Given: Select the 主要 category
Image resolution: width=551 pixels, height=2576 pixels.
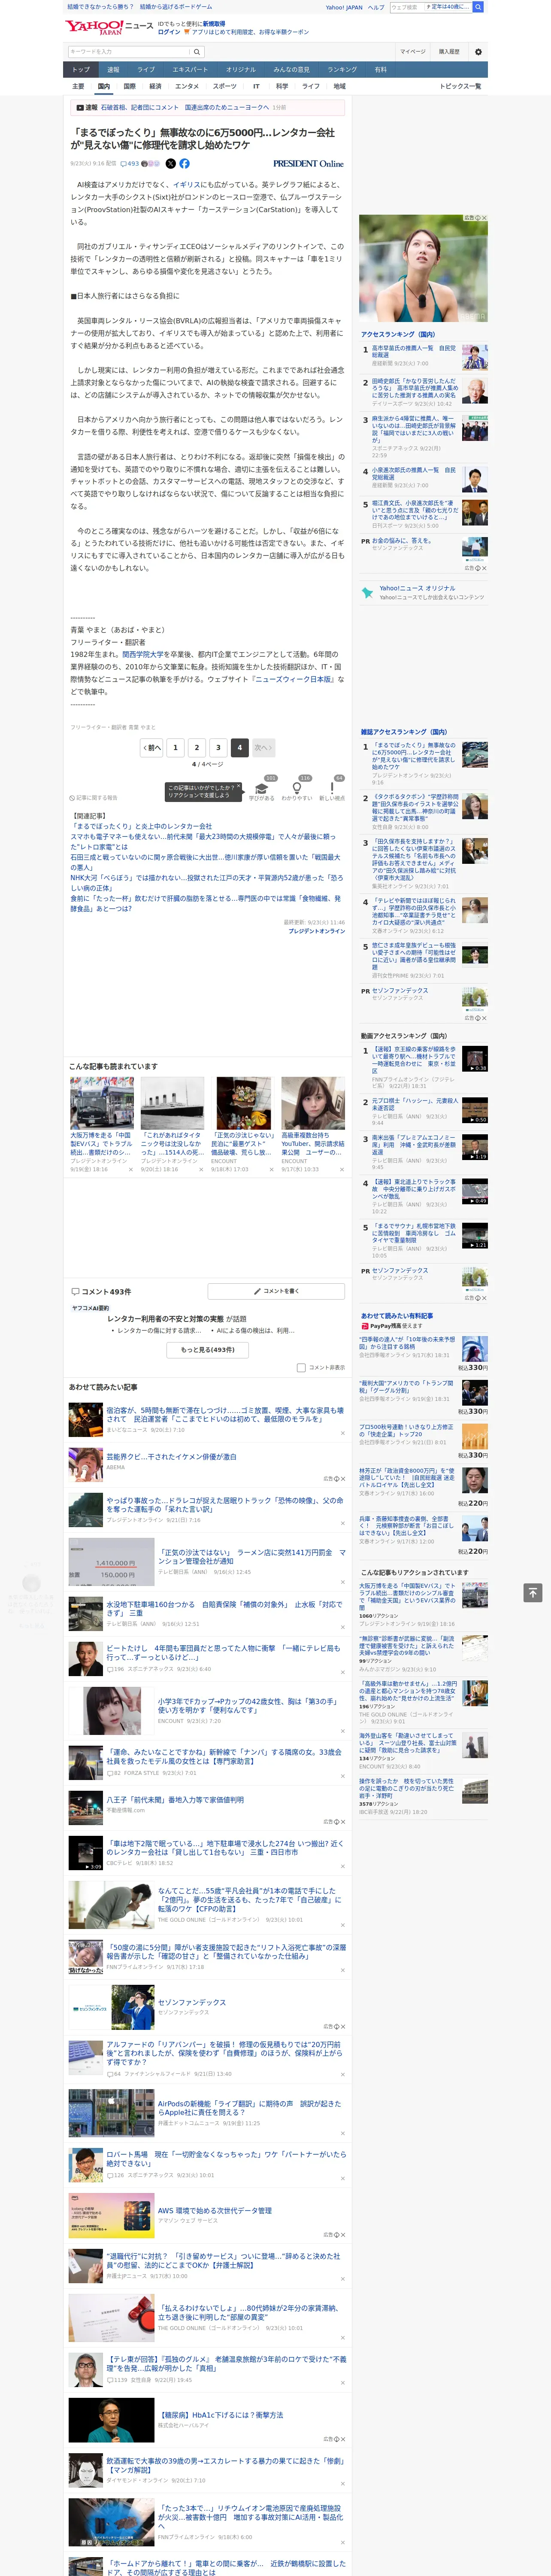Looking at the screenshot, I should 78,86.
